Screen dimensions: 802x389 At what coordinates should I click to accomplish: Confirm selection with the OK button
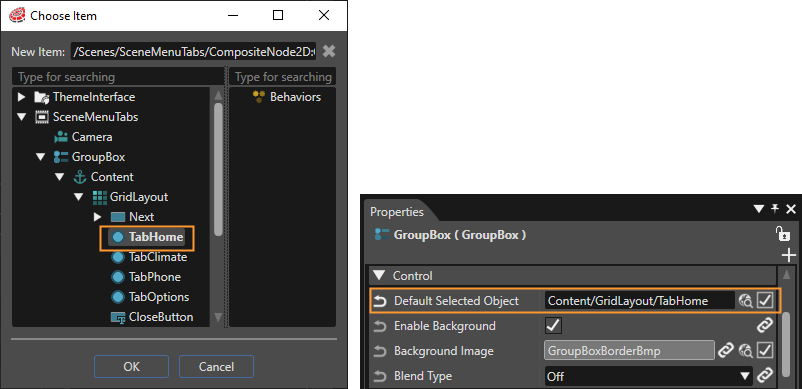pyautogui.click(x=131, y=367)
